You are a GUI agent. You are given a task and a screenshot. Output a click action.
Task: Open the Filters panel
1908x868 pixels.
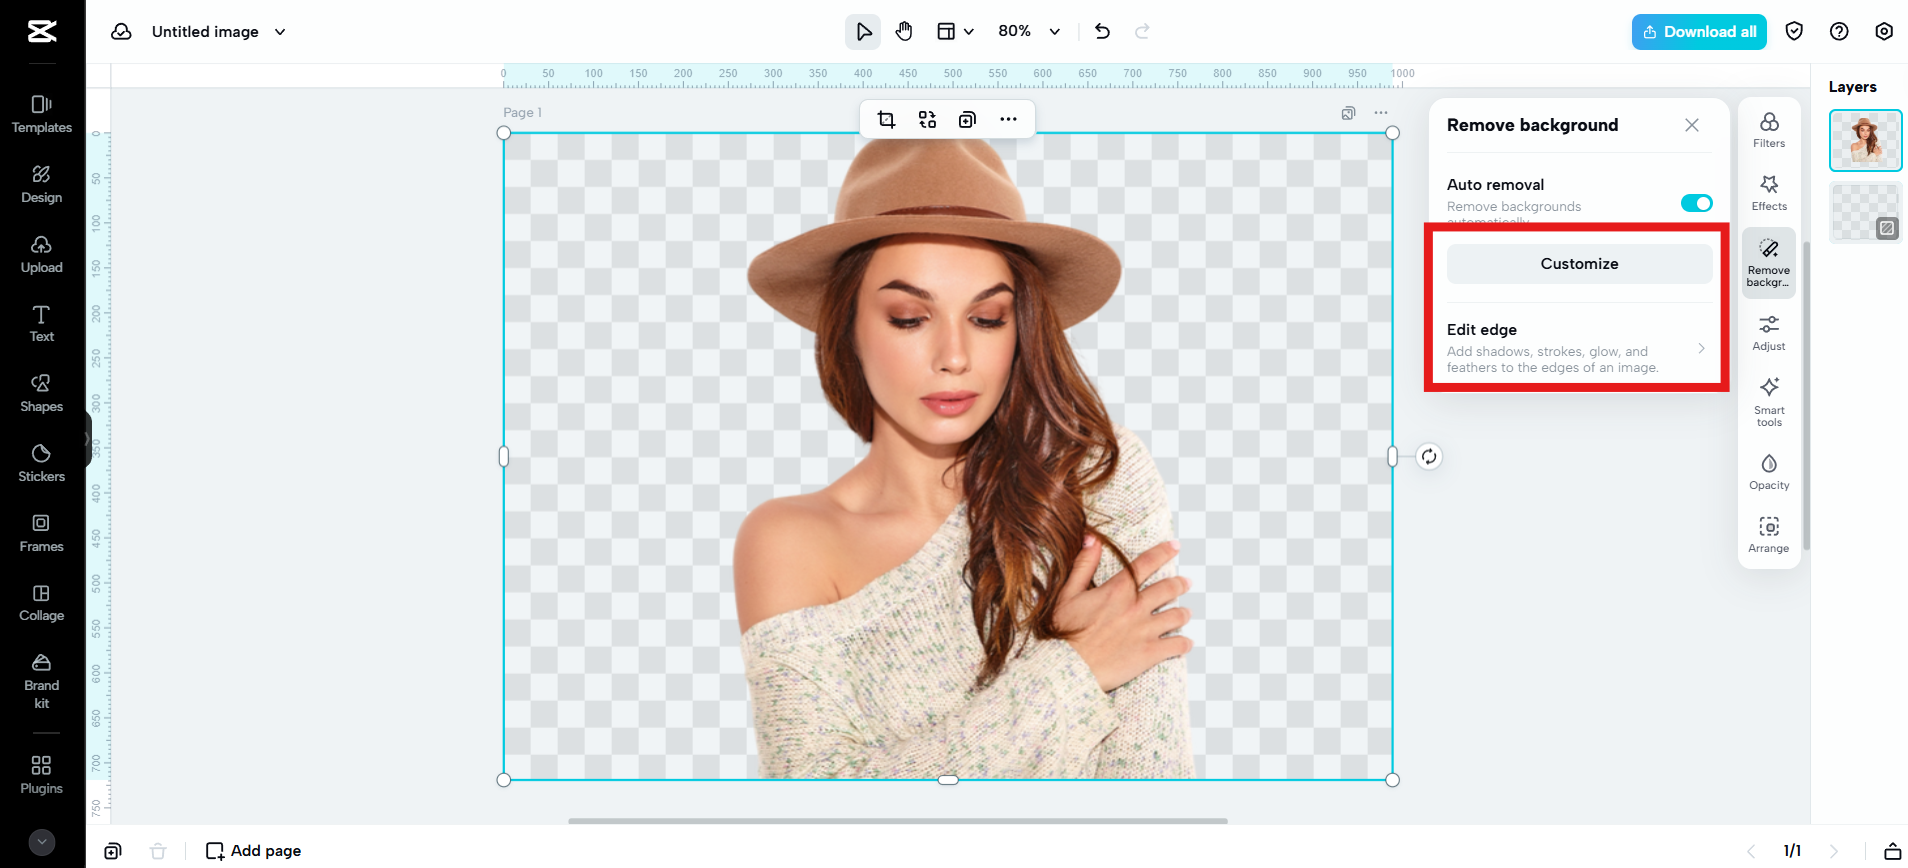1768,130
